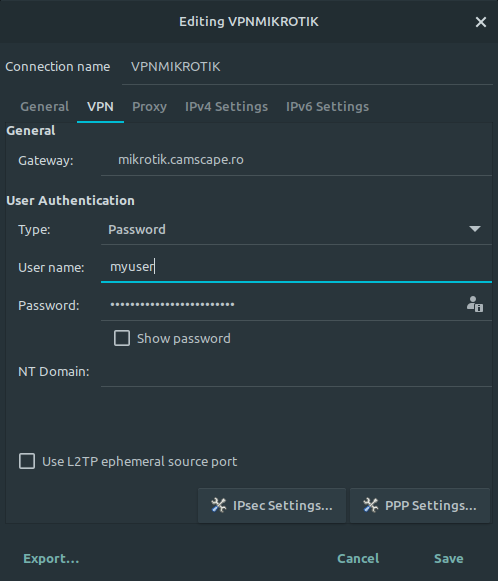Open IPsec Settings dialog

[272, 505]
